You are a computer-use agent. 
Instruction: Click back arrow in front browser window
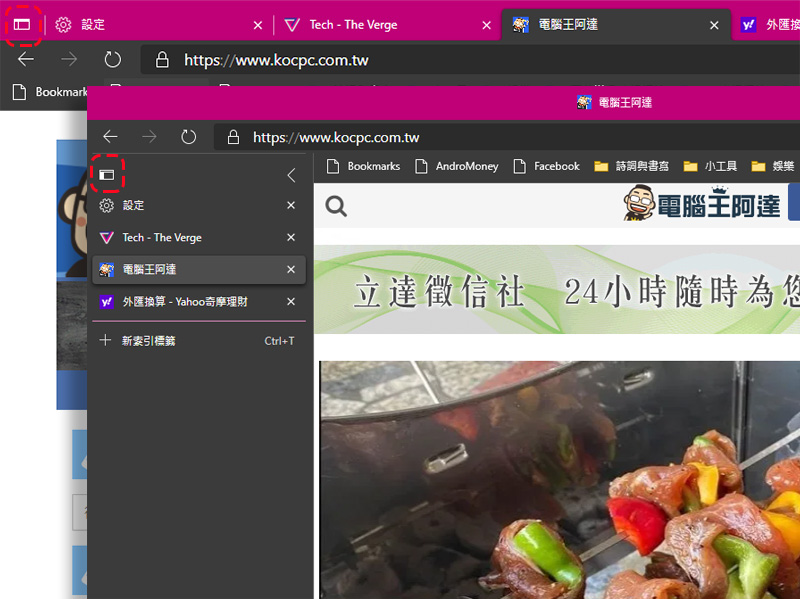[x=110, y=137]
